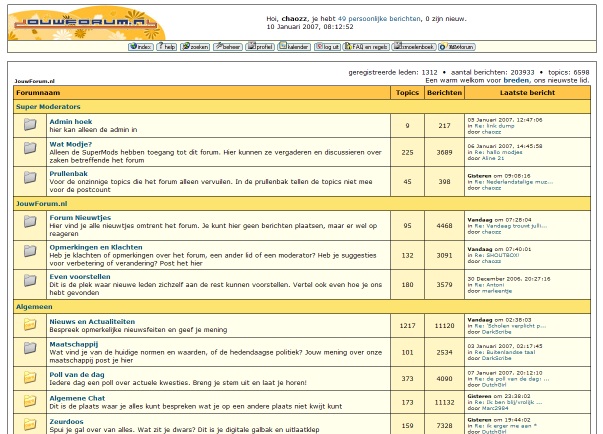Open the help button in navigation bar

point(167,47)
